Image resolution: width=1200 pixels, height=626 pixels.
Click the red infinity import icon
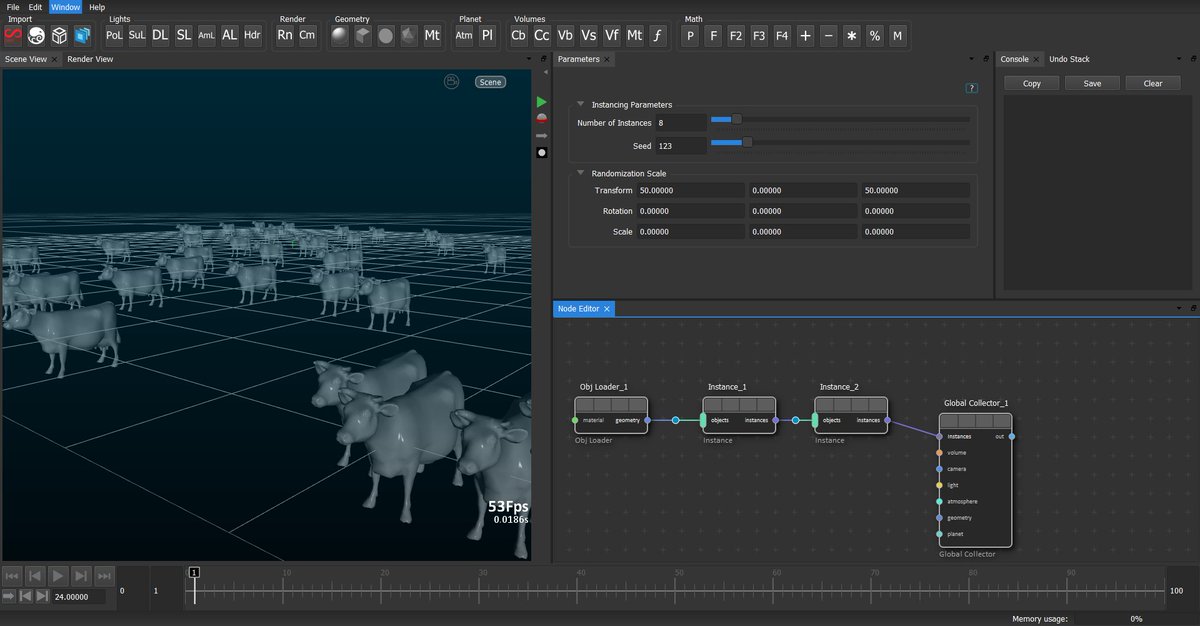point(13,35)
